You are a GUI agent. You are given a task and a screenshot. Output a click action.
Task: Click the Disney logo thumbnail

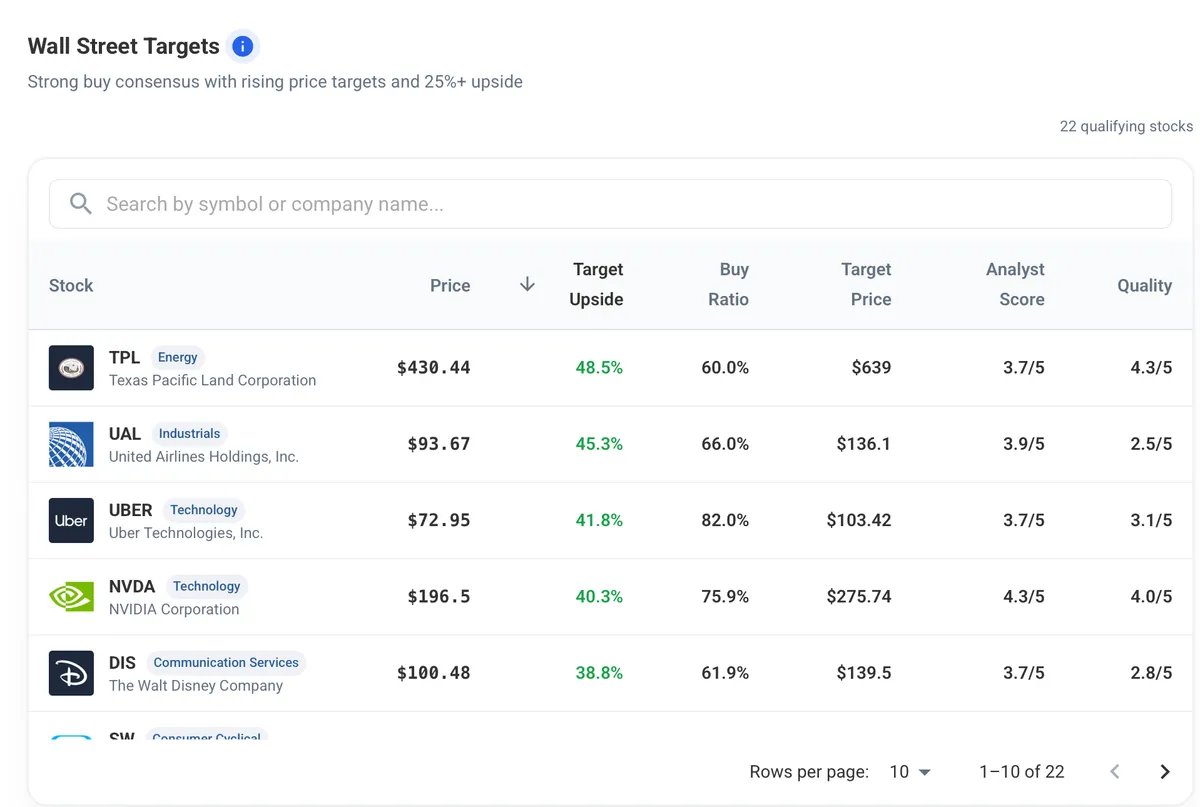click(x=71, y=673)
